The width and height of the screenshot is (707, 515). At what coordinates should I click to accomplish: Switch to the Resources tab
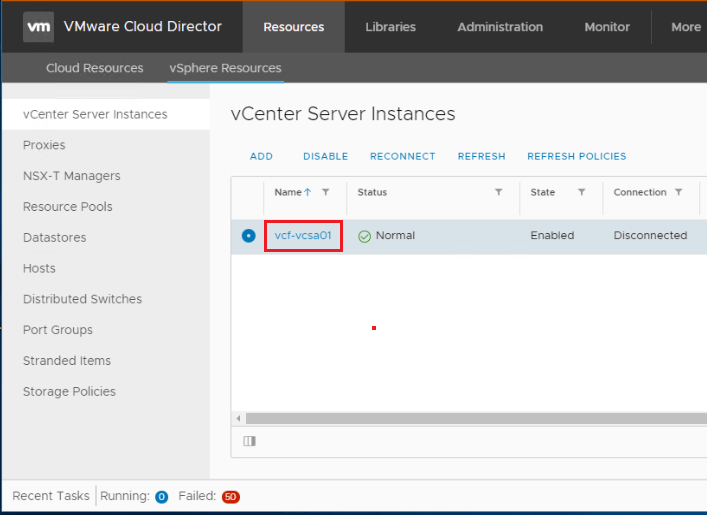[x=294, y=27]
